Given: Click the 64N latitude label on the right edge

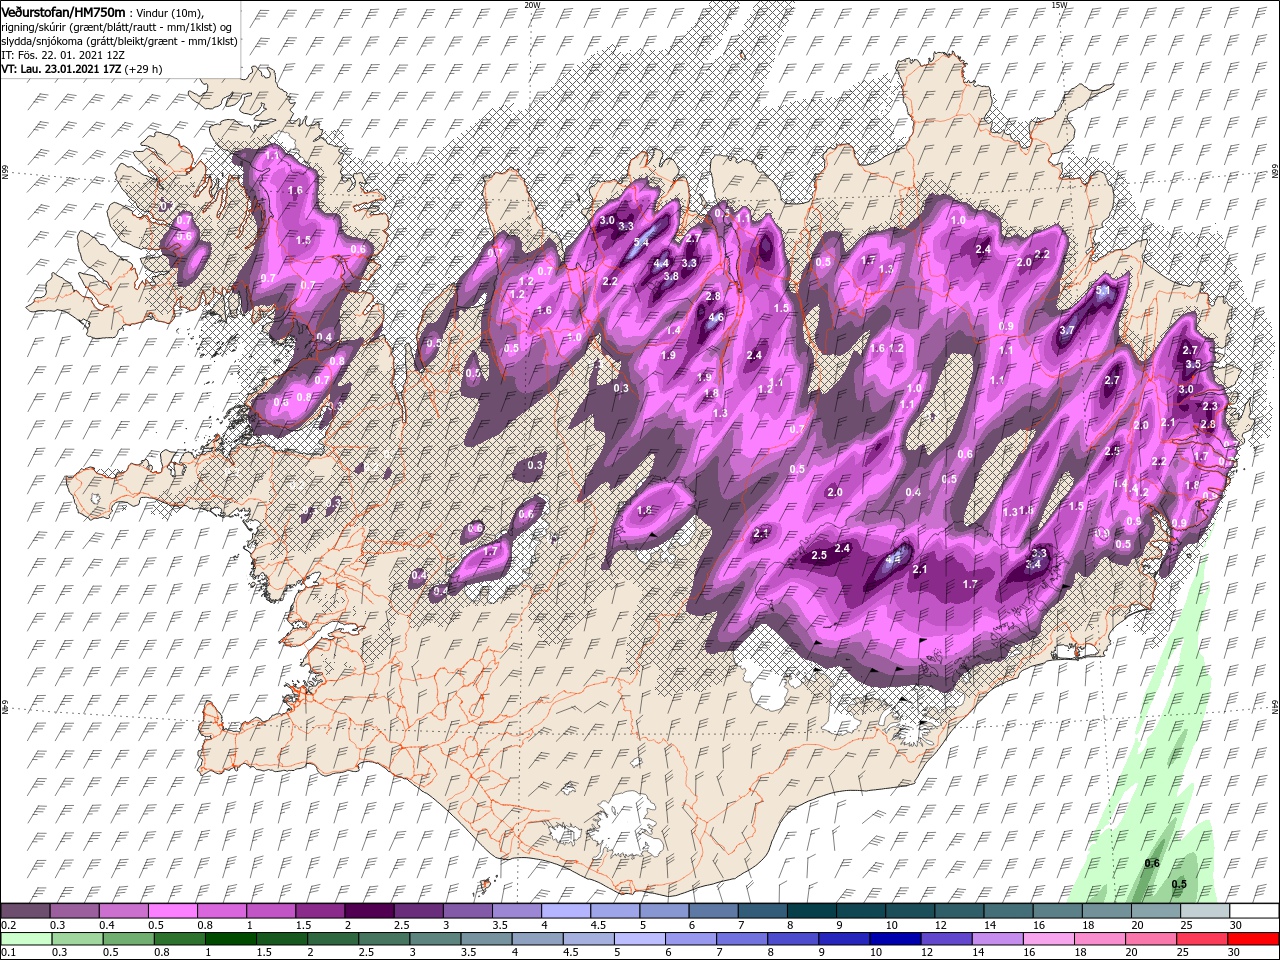Looking at the screenshot, I should coord(1275,707).
